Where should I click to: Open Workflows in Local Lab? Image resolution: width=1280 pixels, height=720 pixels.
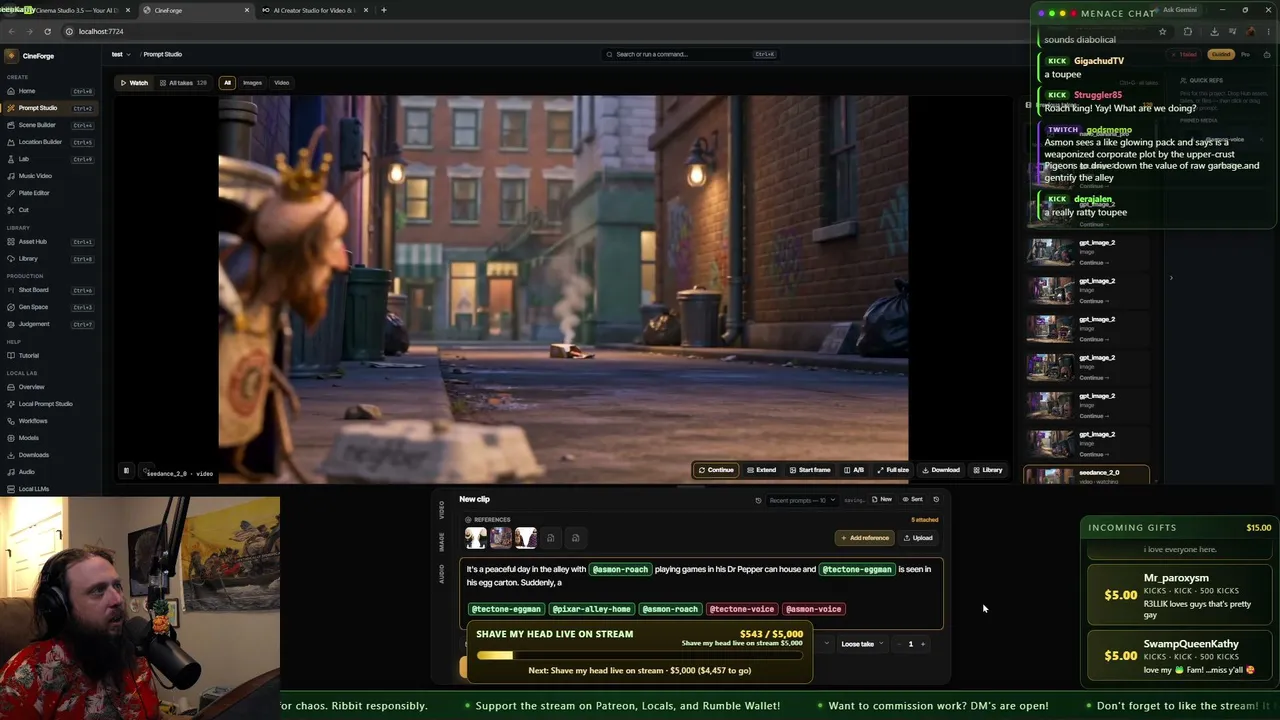click(x=50, y=421)
